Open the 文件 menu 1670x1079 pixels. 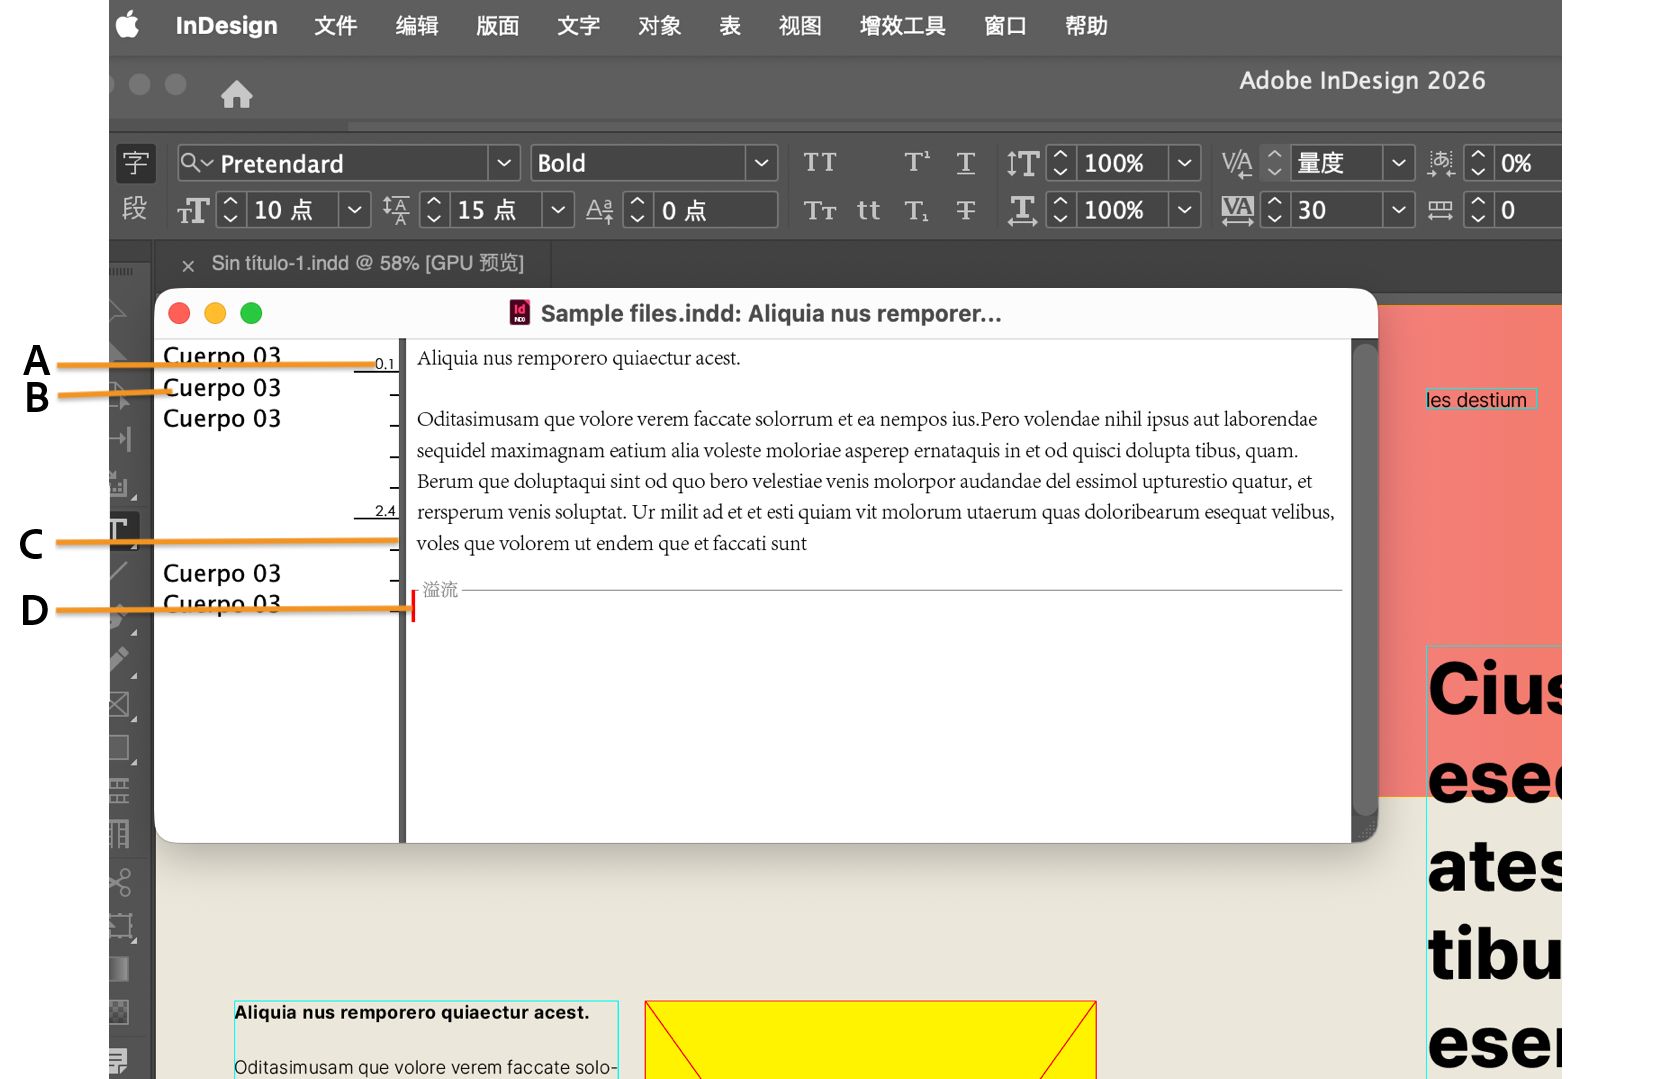(335, 25)
